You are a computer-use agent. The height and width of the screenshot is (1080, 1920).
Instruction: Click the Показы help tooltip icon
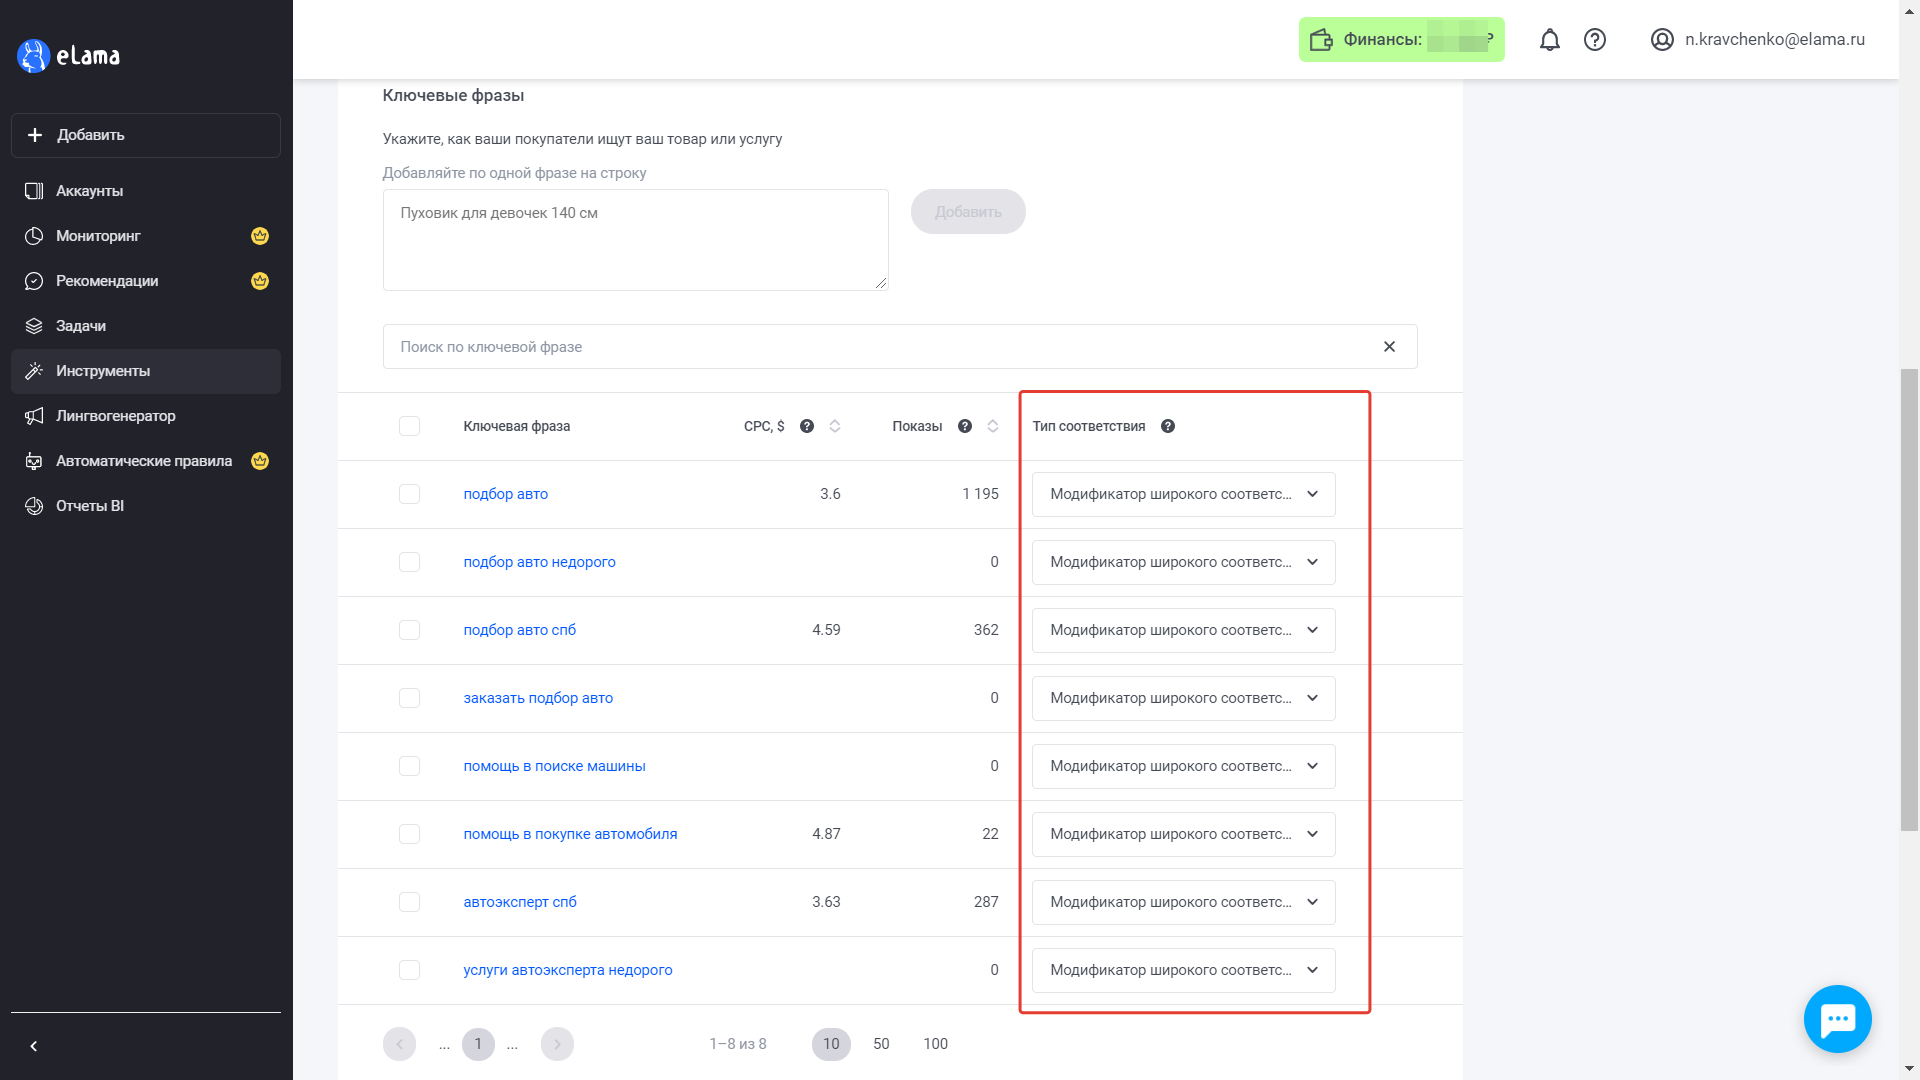(965, 426)
